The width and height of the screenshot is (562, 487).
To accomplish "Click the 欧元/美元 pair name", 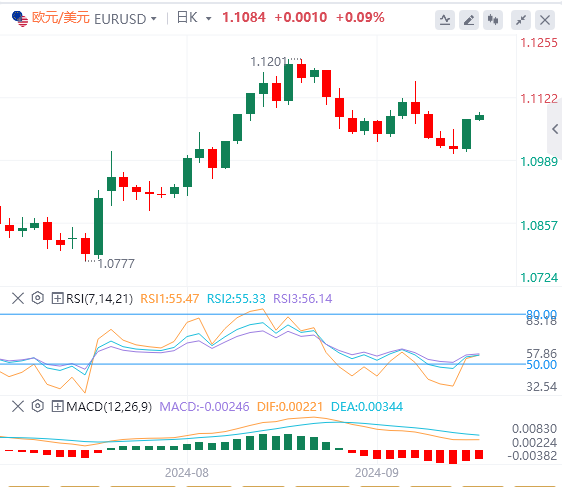I will [x=61, y=18].
